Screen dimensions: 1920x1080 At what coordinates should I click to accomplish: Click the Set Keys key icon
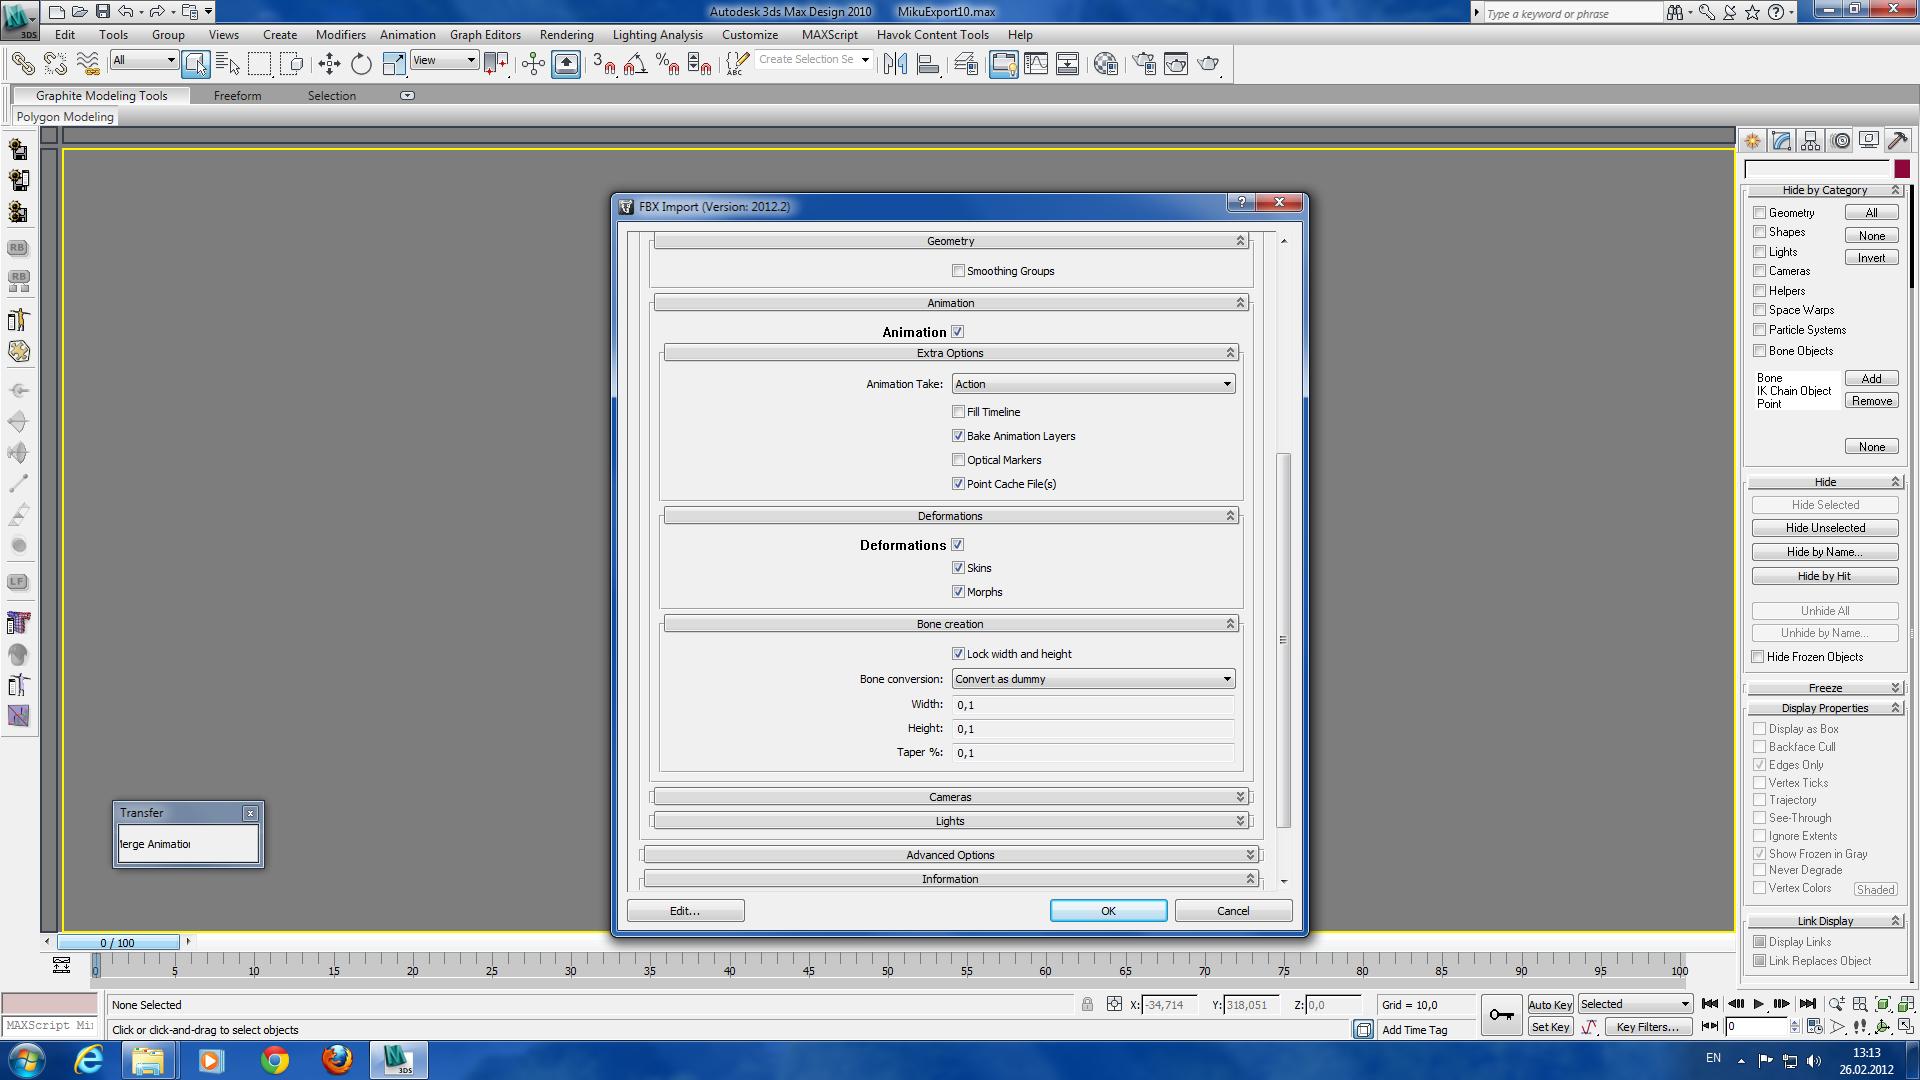click(1501, 1015)
